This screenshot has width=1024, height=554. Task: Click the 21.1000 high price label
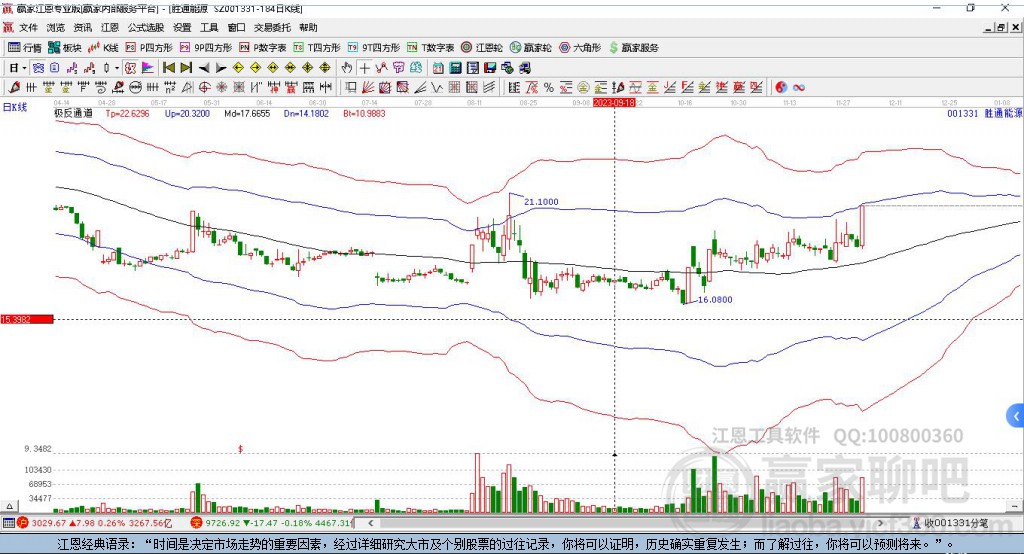[541, 202]
